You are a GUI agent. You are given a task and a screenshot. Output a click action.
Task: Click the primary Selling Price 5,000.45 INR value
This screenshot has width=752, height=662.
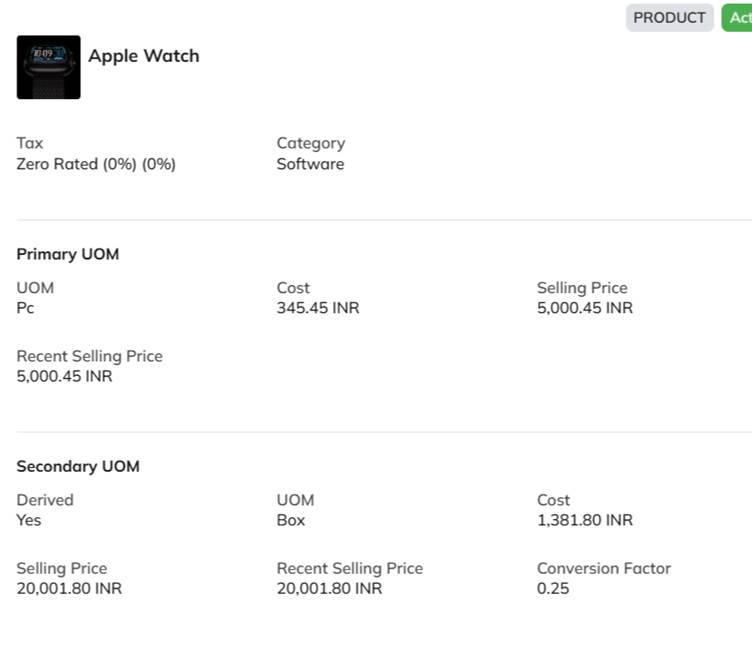pos(585,308)
